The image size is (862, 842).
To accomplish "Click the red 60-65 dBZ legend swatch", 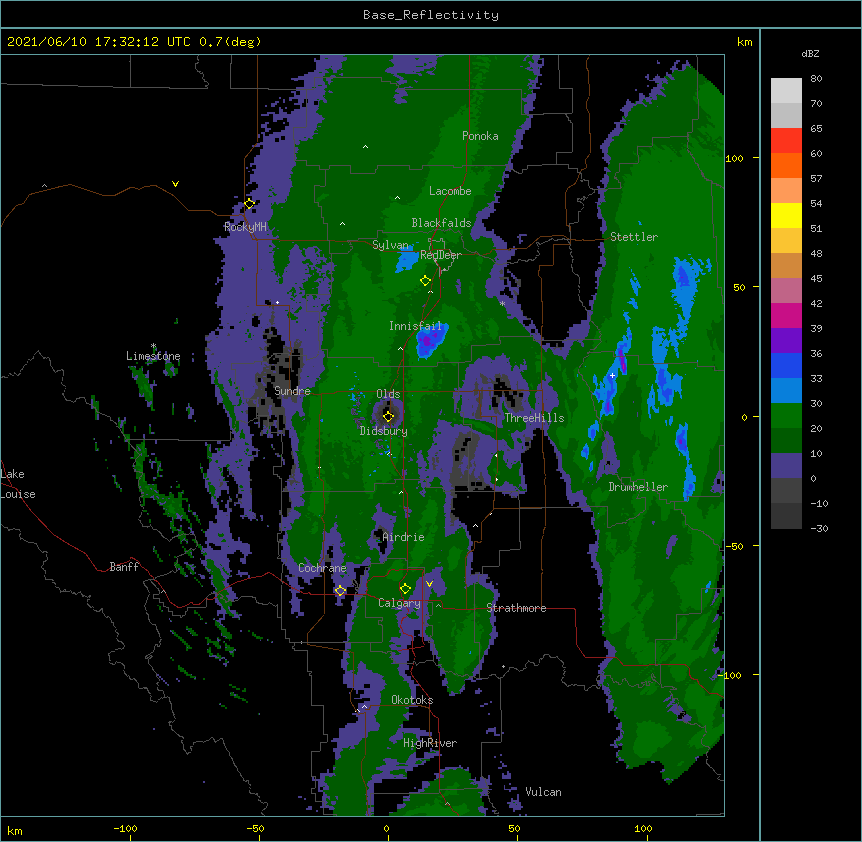I will coord(786,141).
